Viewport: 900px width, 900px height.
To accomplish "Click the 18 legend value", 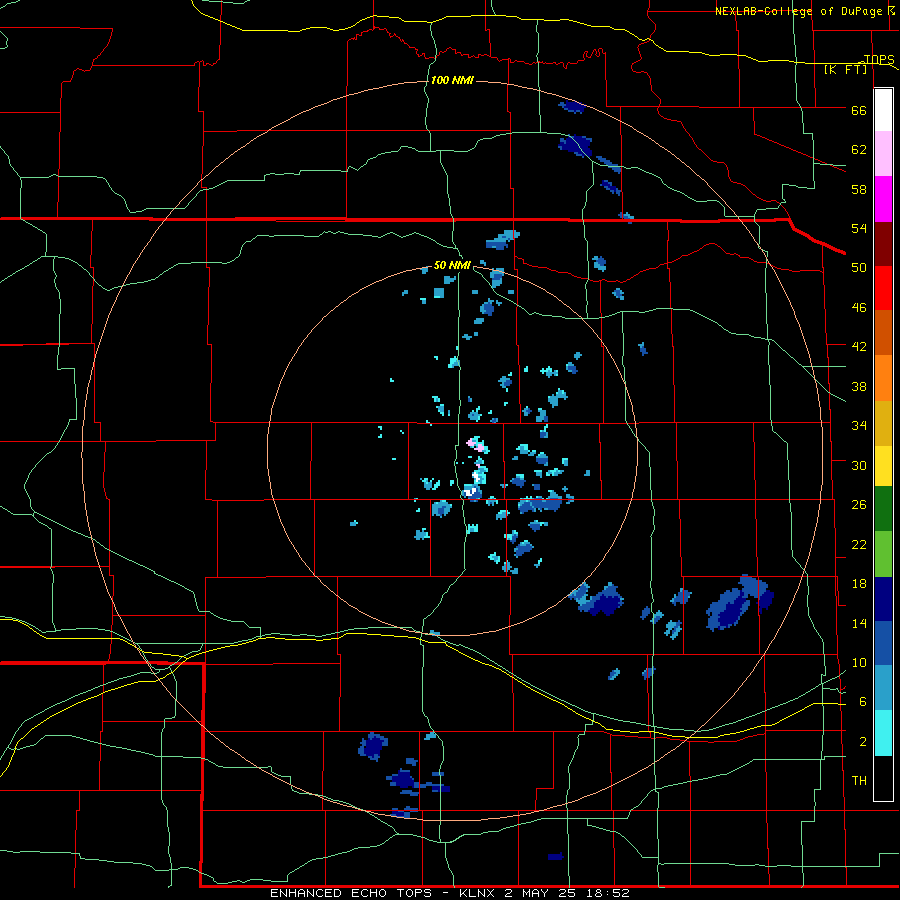I will click(859, 583).
